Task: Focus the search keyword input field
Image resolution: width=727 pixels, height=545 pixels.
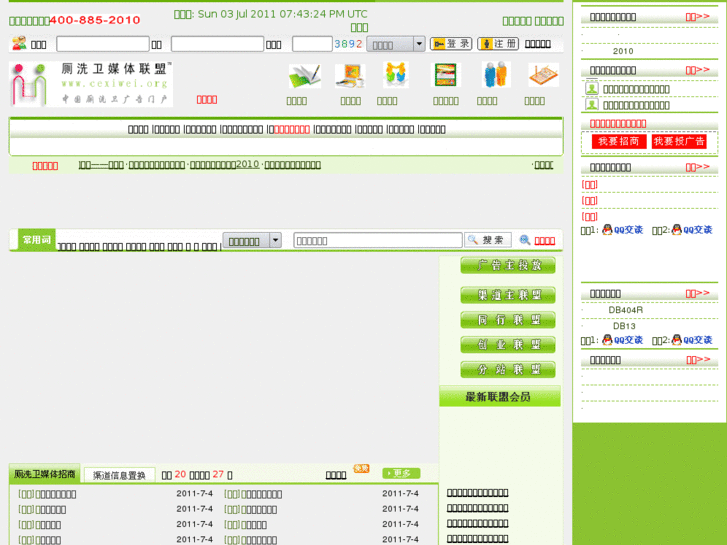Action: 378,240
